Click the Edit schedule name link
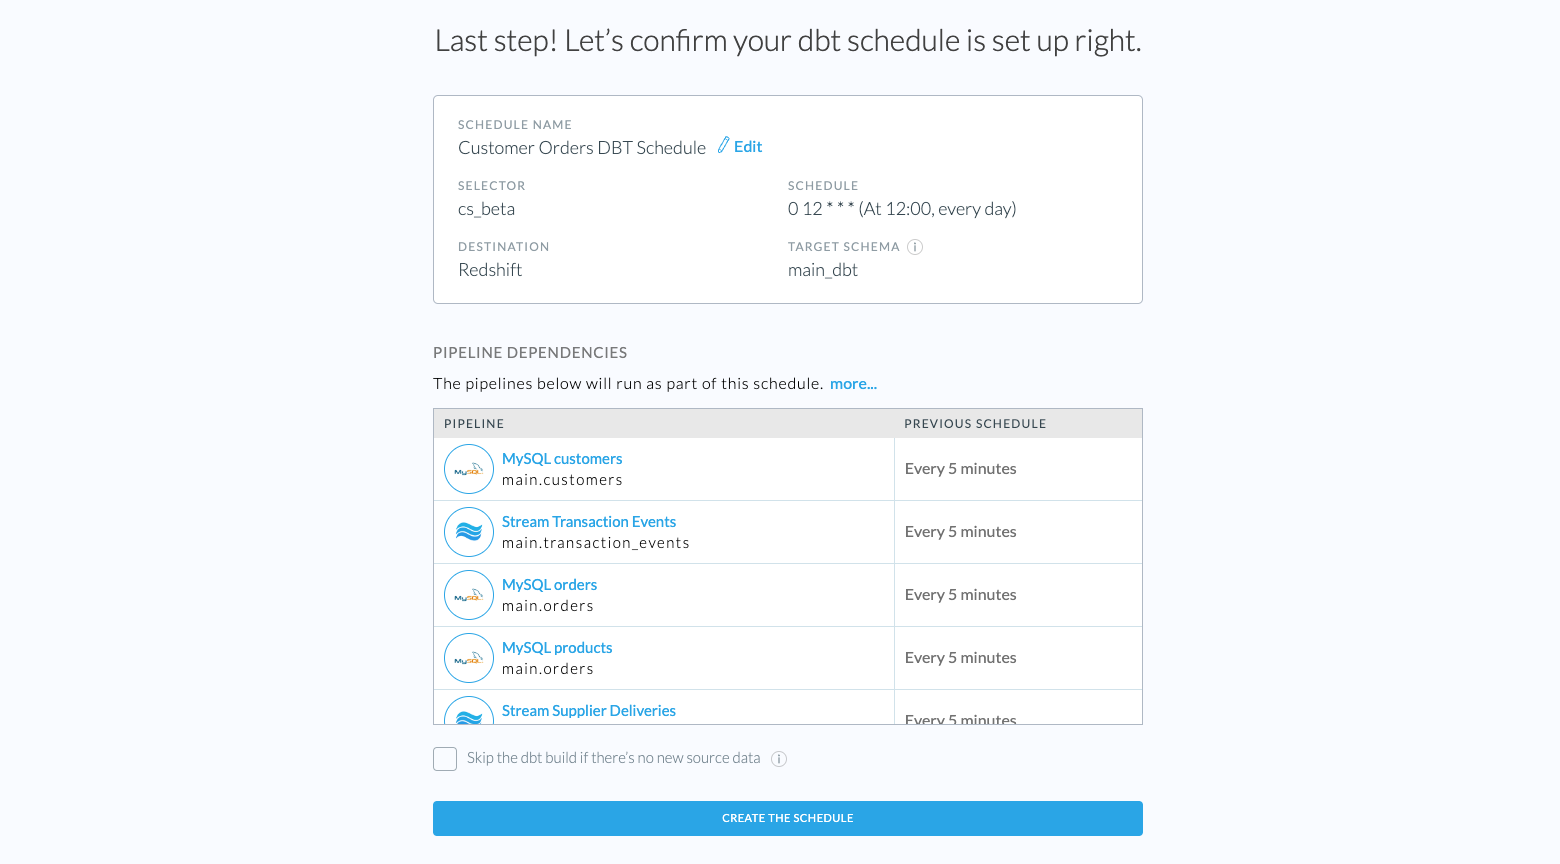Image resolution: width=1560 pixels, height=864 pixels. pos(748,147)
